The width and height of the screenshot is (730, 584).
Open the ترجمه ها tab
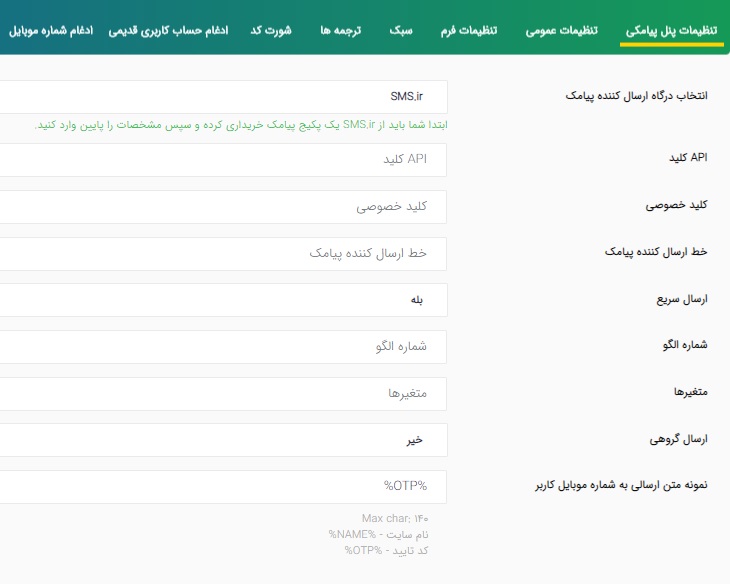tap(340, 31)
